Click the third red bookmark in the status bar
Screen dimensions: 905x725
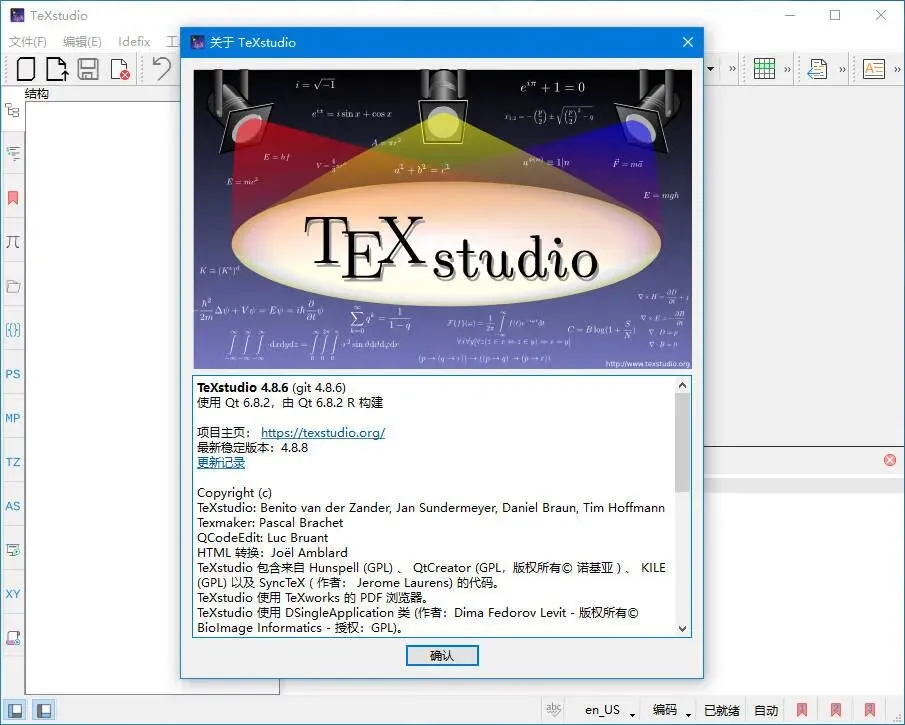tap(870, 709)
